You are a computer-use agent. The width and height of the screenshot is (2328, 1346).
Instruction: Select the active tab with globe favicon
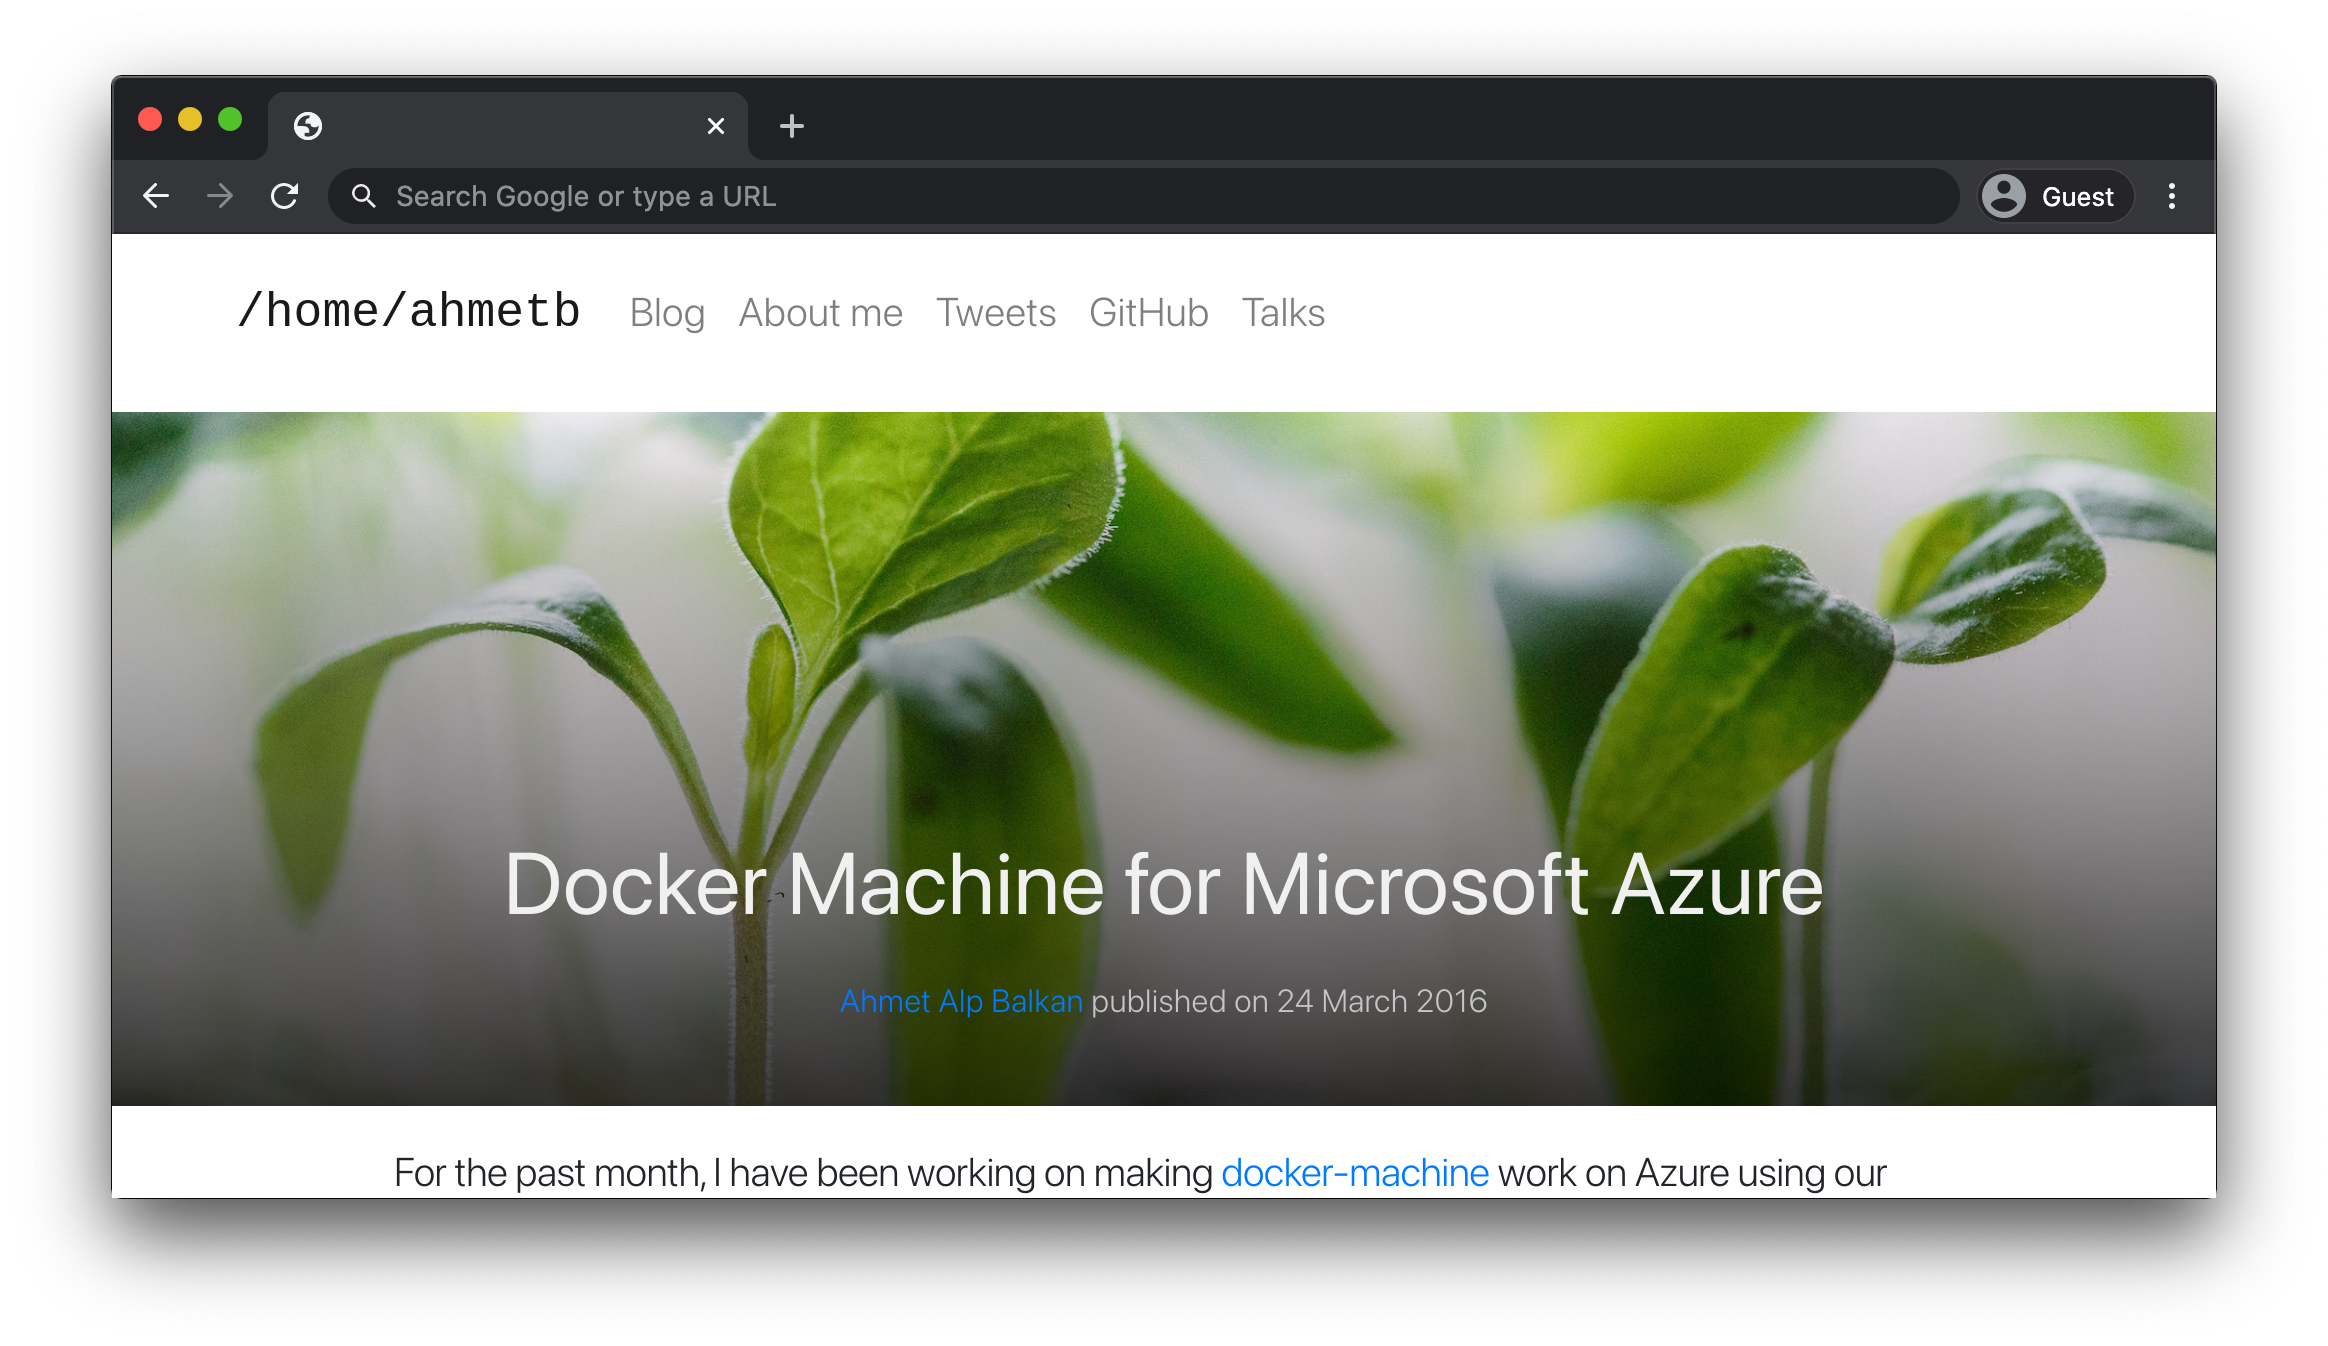pyautogui.click(x=508, y=126)
